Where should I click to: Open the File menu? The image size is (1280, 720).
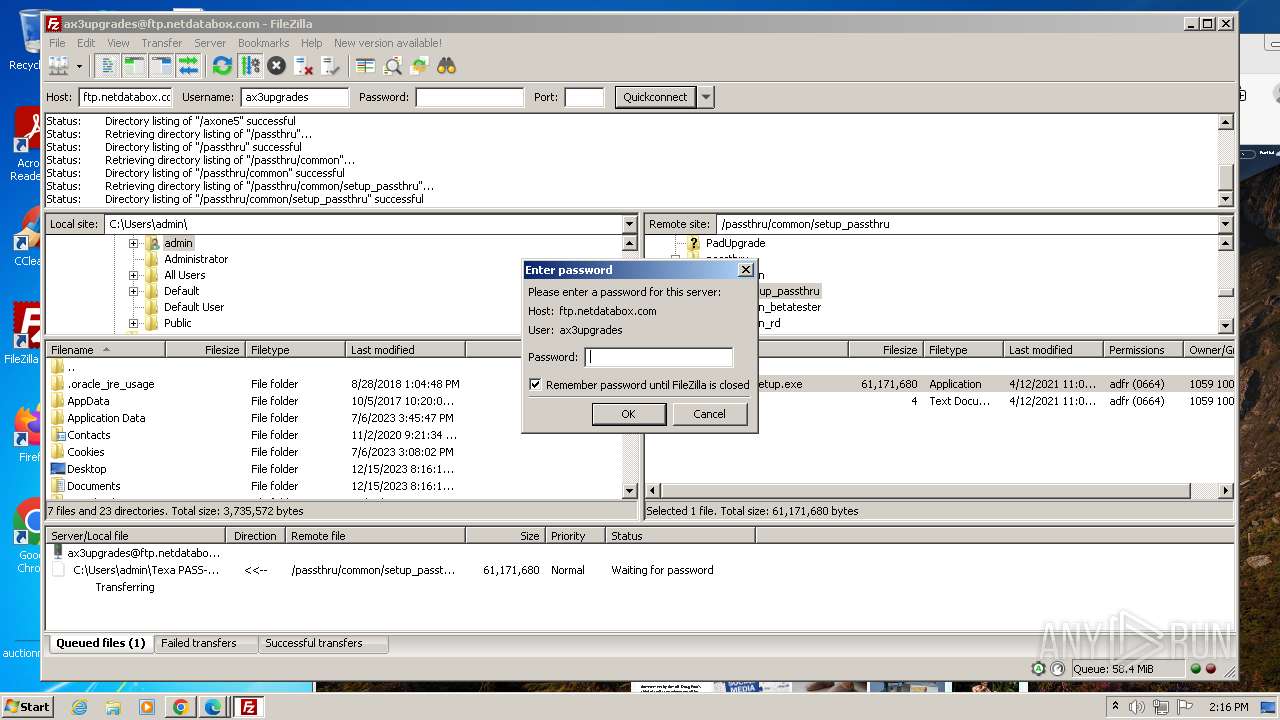coord(57,43)
